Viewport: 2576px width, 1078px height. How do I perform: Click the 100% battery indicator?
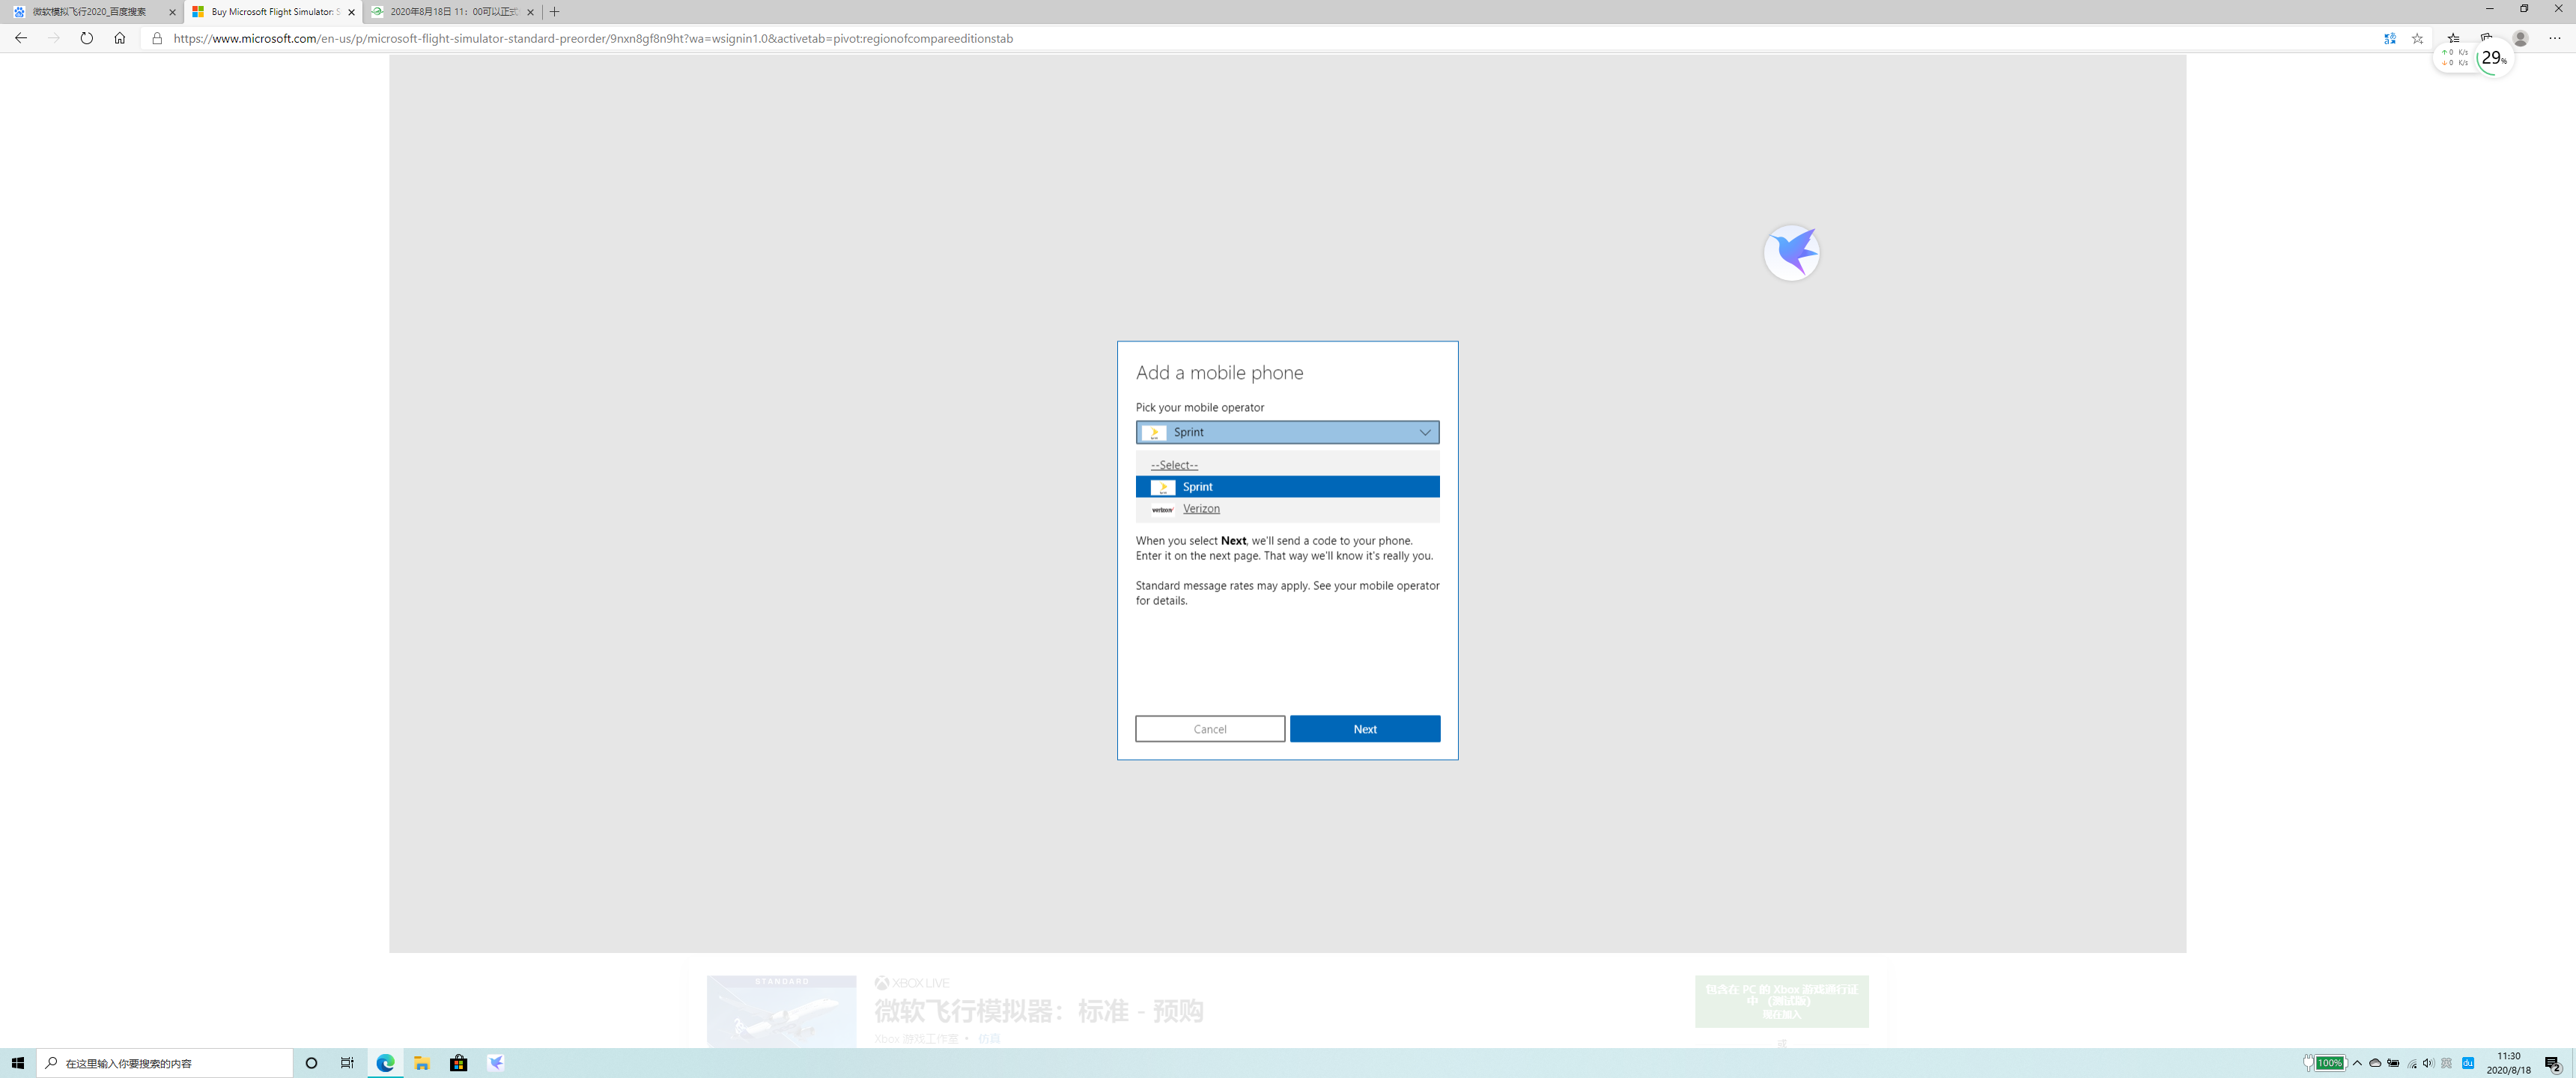click(x=2330, y=1063)
